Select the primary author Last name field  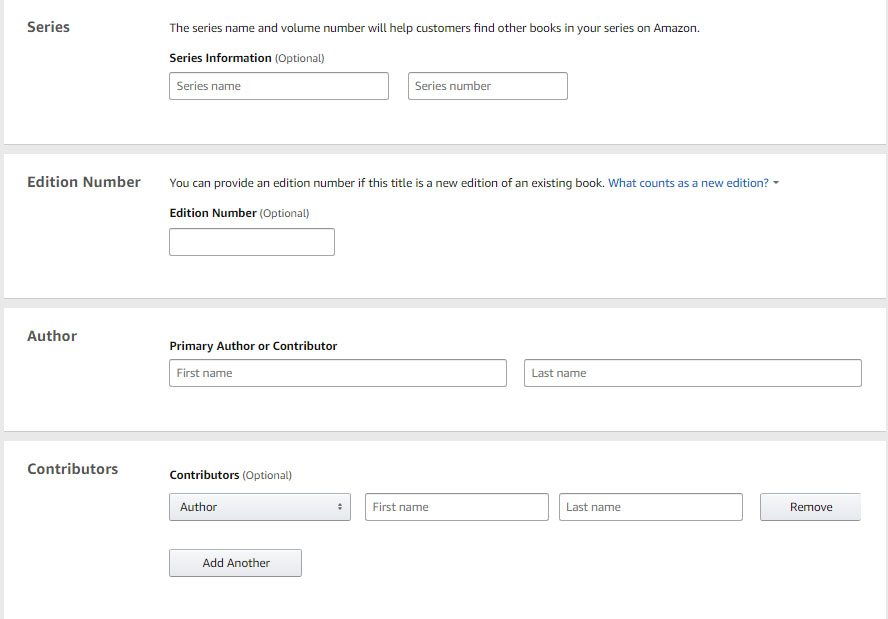tap(693, 373)
